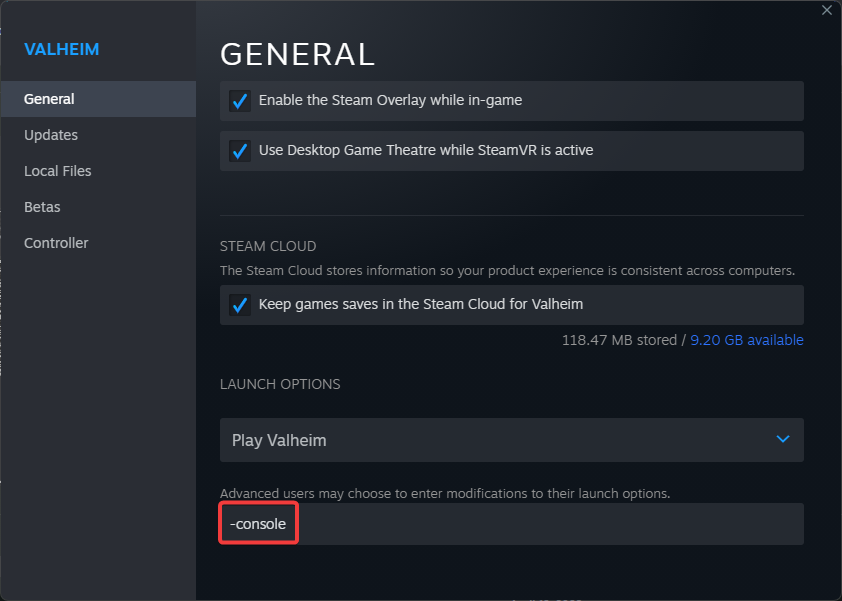The height and width of the screenshot is (601, 842).
Task: View the Controller settings tab
Action: (x=56, y=242)
